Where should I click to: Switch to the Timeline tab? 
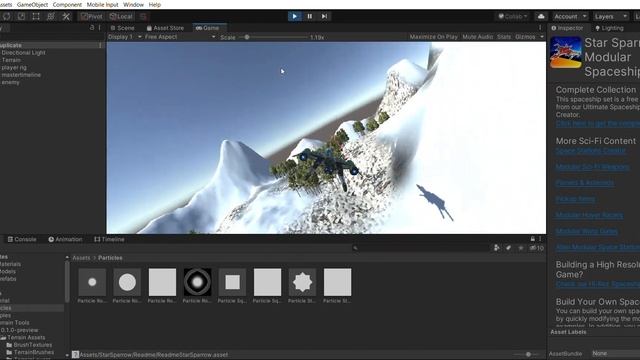109,239
